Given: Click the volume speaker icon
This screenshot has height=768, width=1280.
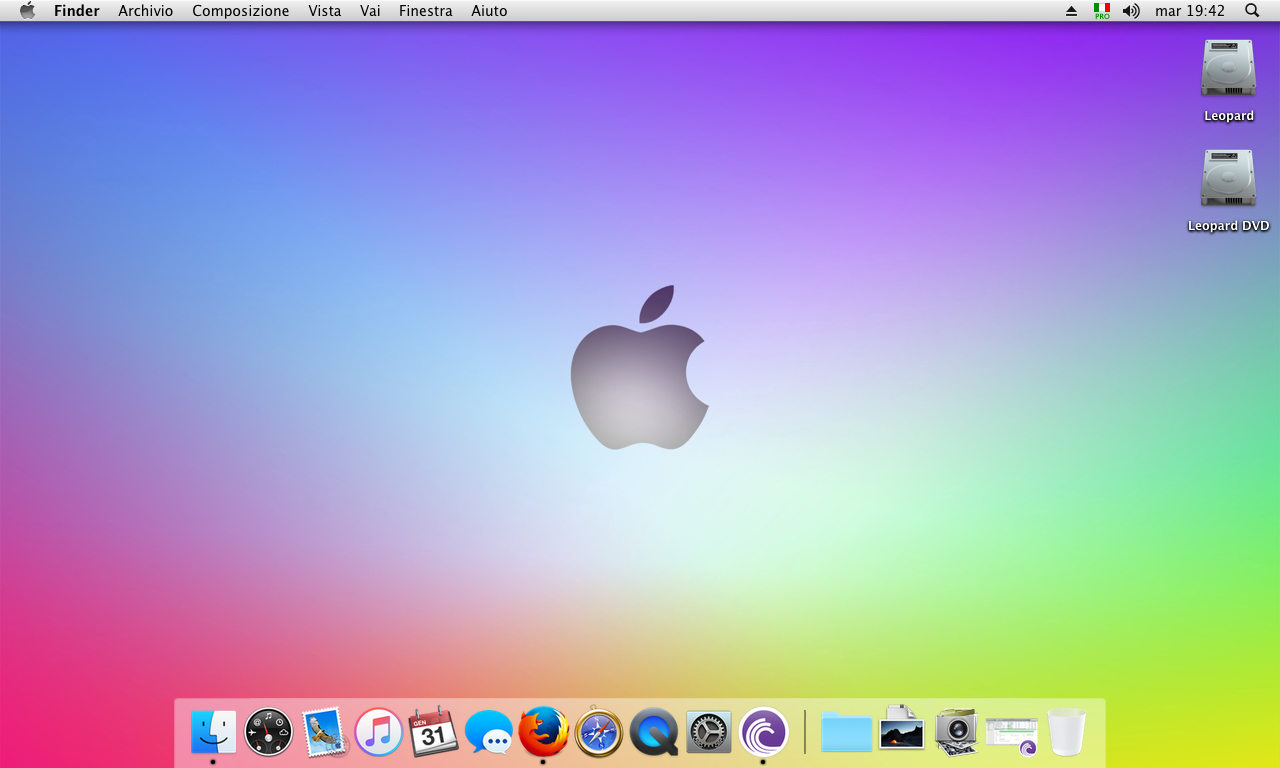Looking at the screenshot, I should click(1131, 11).
